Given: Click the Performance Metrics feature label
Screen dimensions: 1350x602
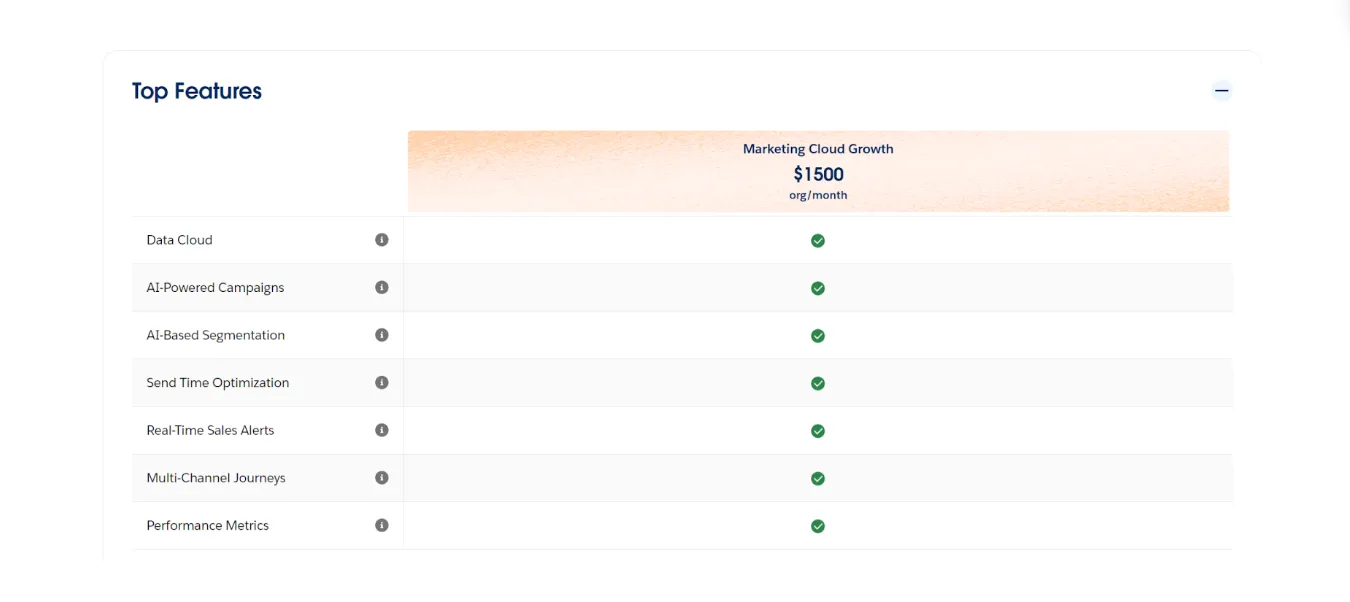Looking at the screenshot, I should pyautogui.click(x=208, y=525).
